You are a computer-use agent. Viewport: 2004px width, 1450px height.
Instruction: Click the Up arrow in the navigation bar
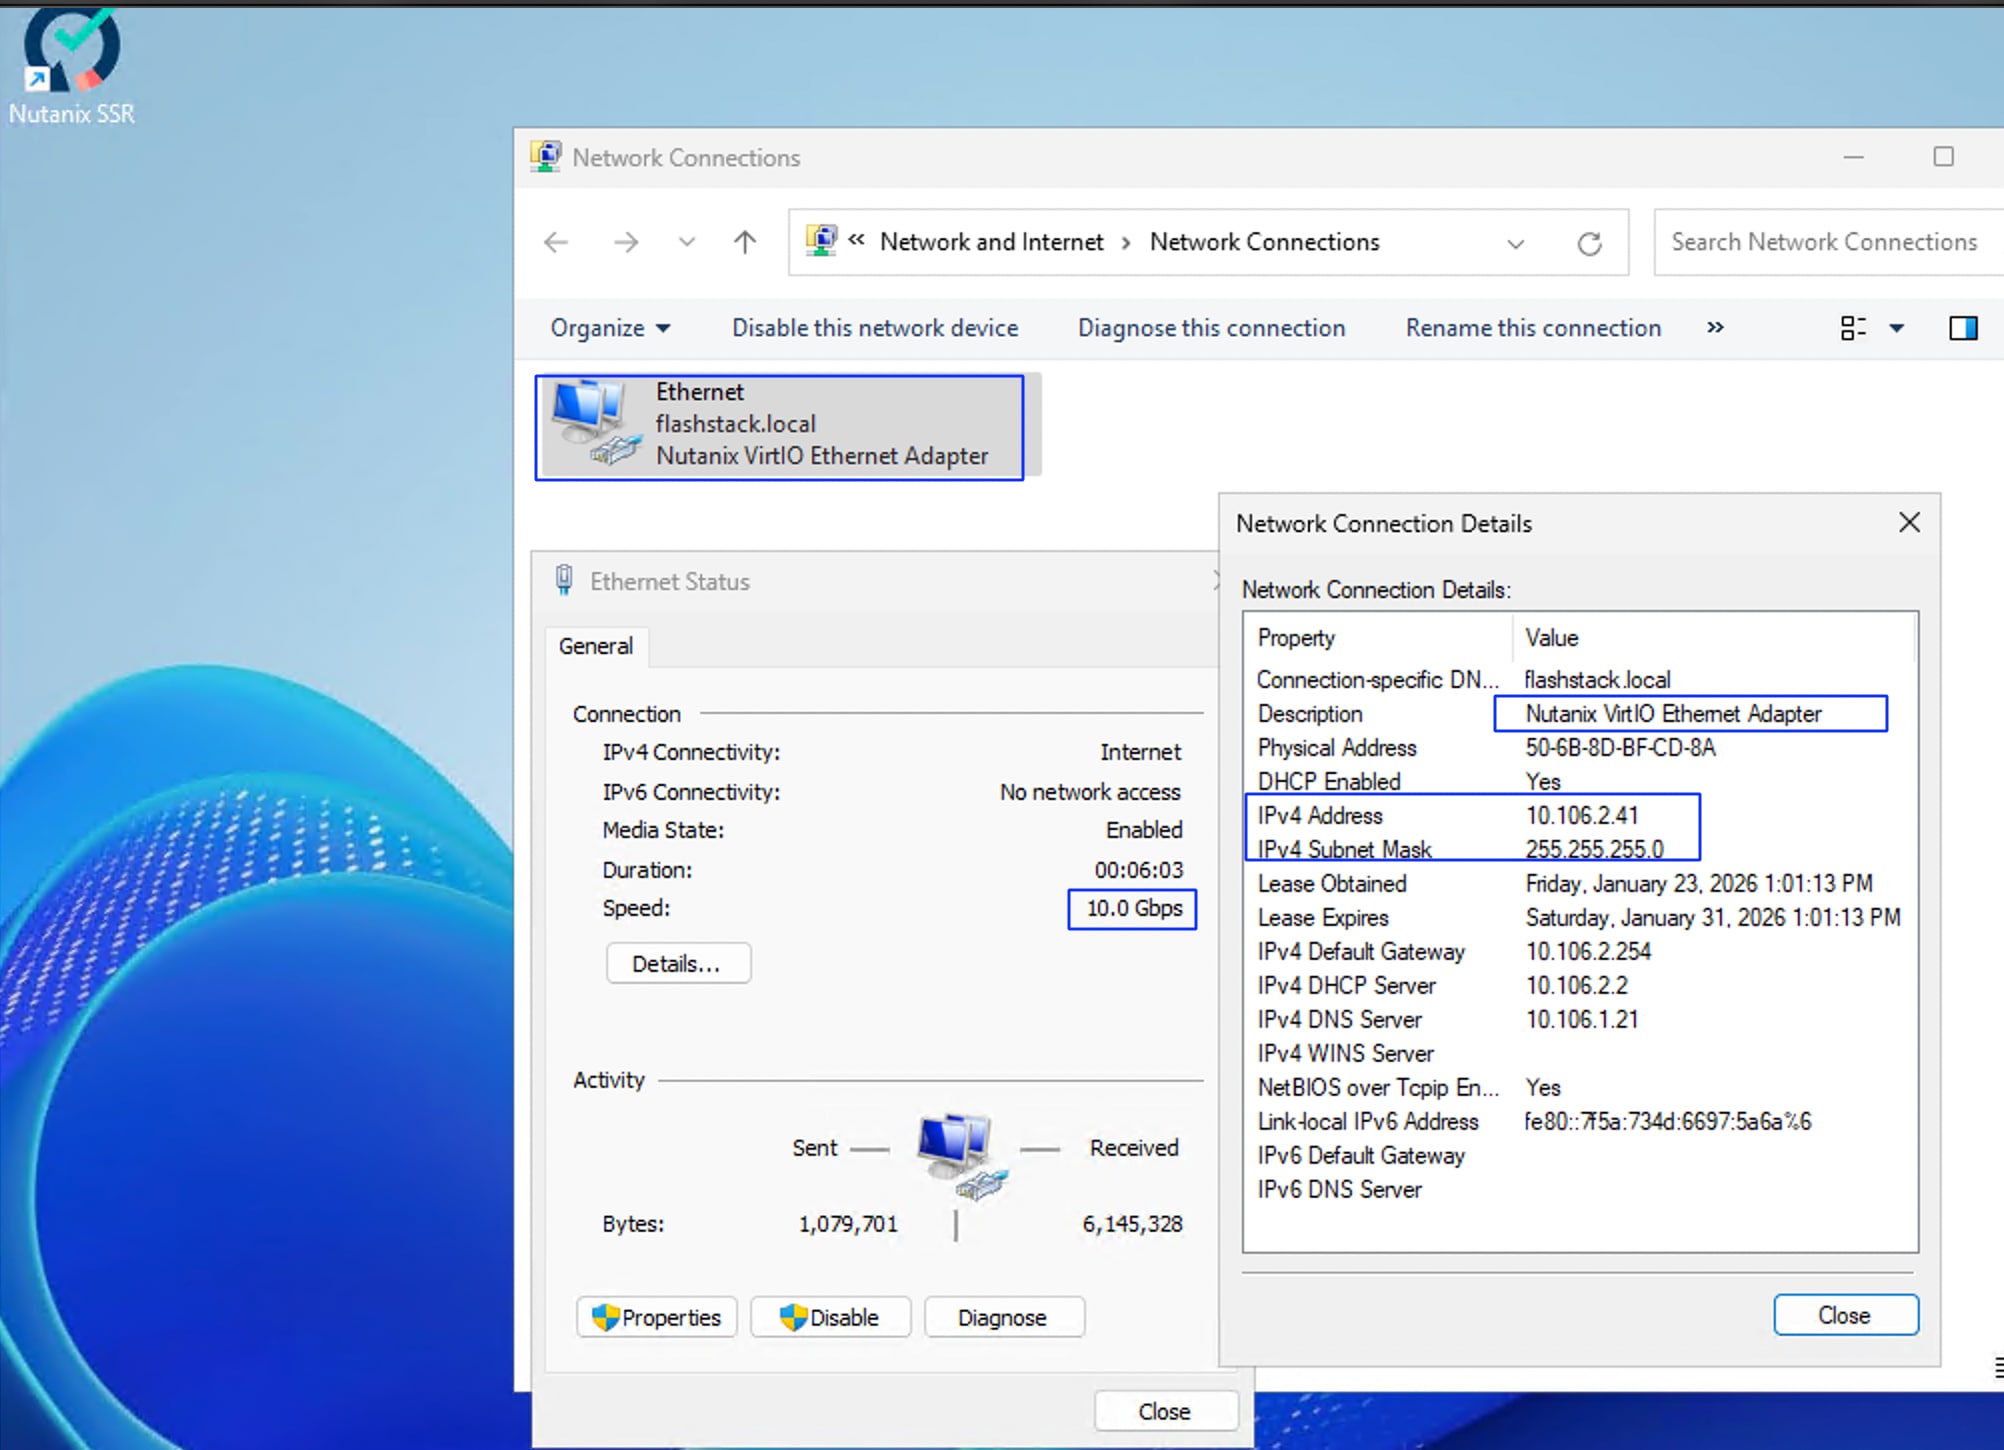coord(744,242)
